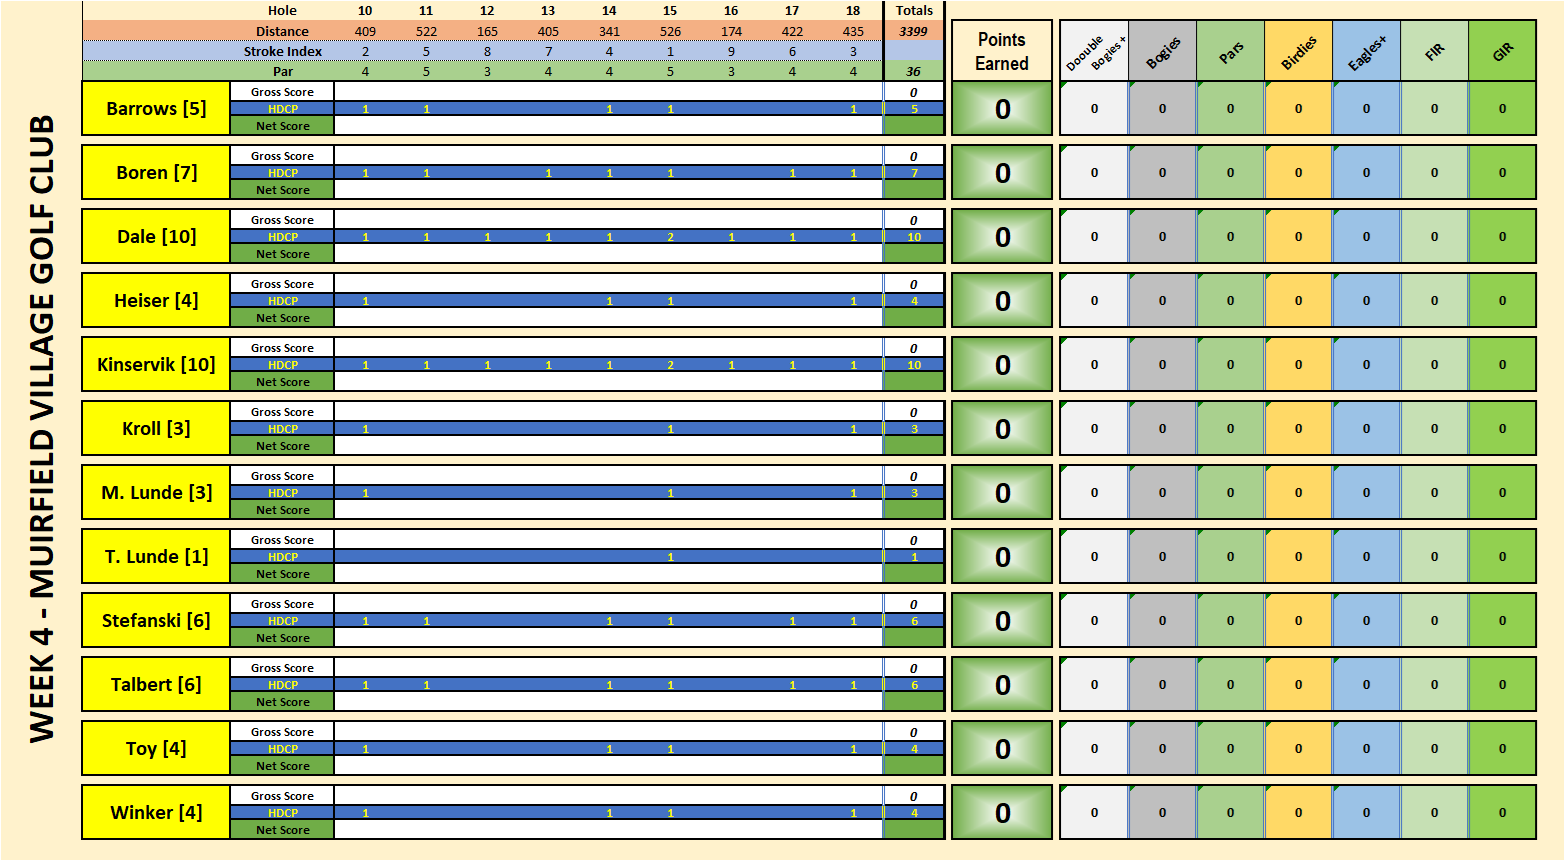The height and width of the screenshot is (860, 1564).
Task: Click Kinservik's Points Earned value
Action: tap(1001, 365)
